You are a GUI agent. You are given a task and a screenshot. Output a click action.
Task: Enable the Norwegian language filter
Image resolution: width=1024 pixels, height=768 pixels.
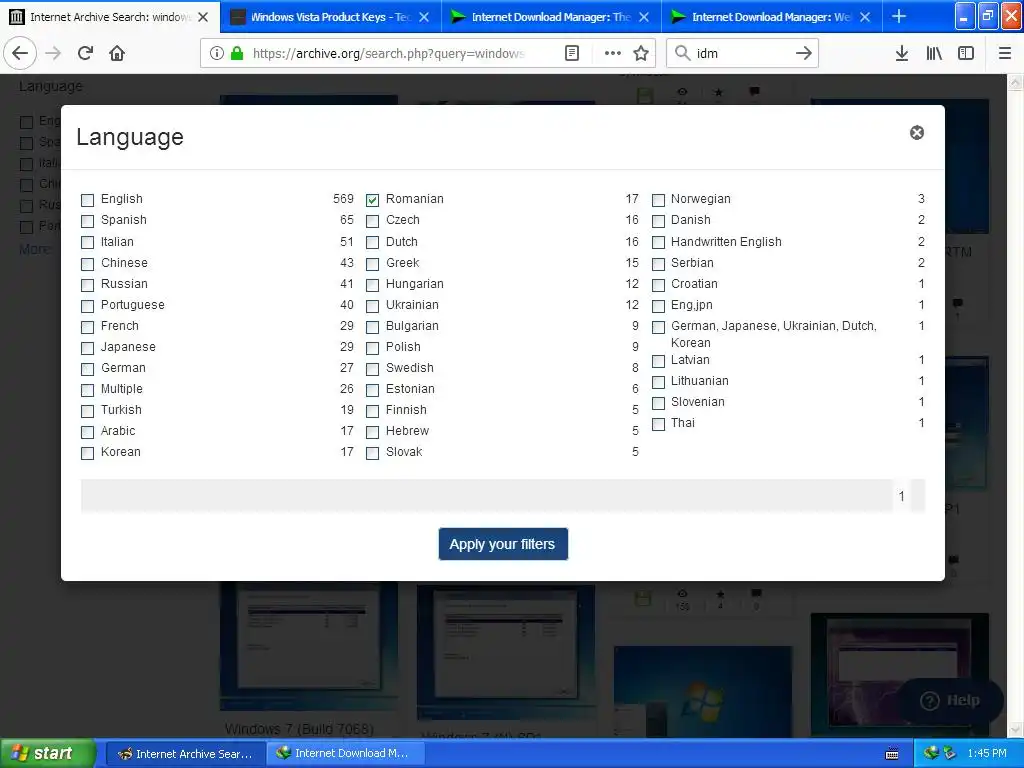pyautogui.click(x=658, y=200)
